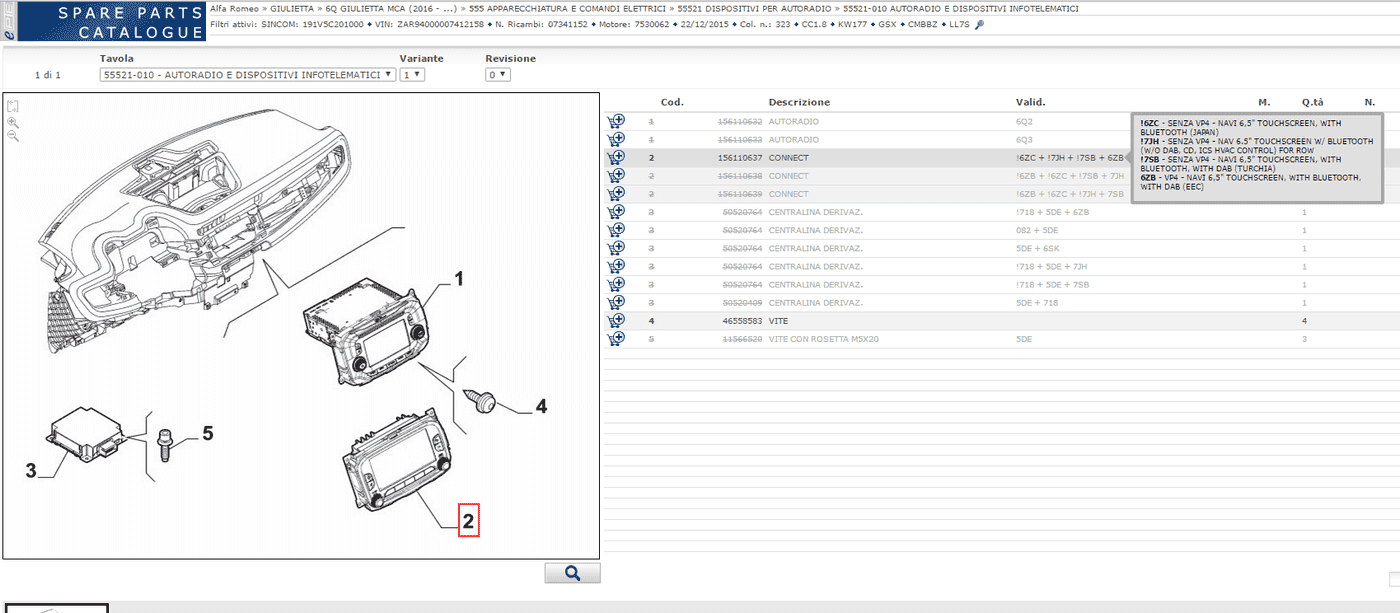This screenshot has height=613, width=1400.
Task: Click validity text 082 + 5DE
Action: [1035, 231]
